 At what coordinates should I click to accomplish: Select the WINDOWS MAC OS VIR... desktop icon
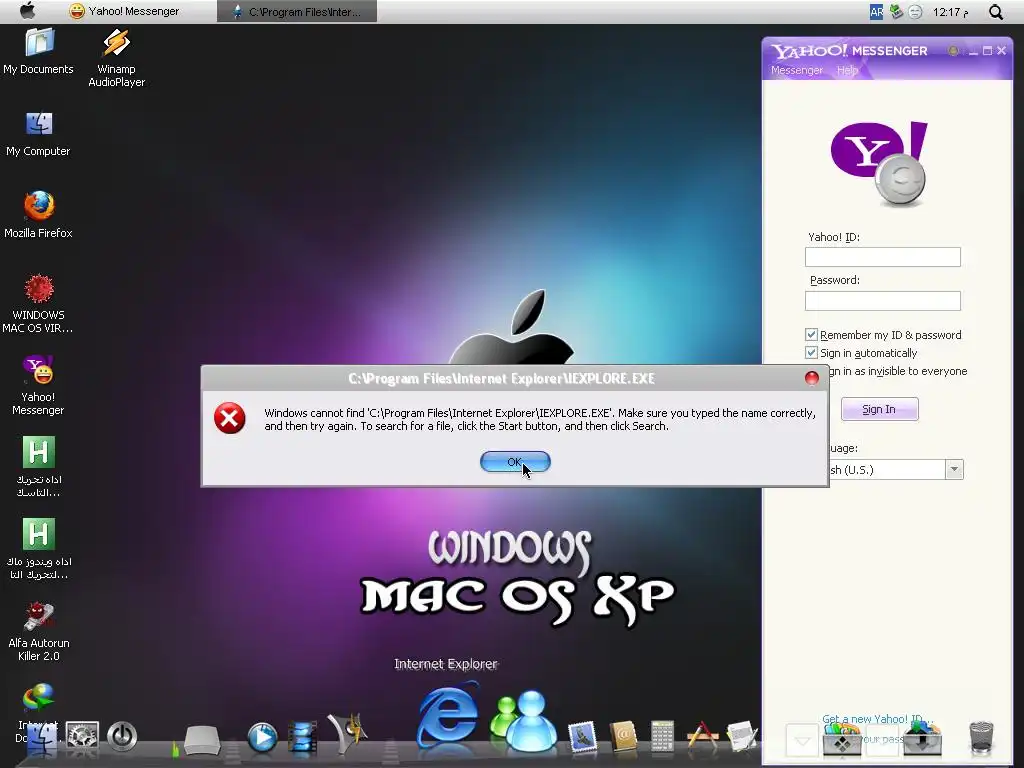(x=39, y=304)
